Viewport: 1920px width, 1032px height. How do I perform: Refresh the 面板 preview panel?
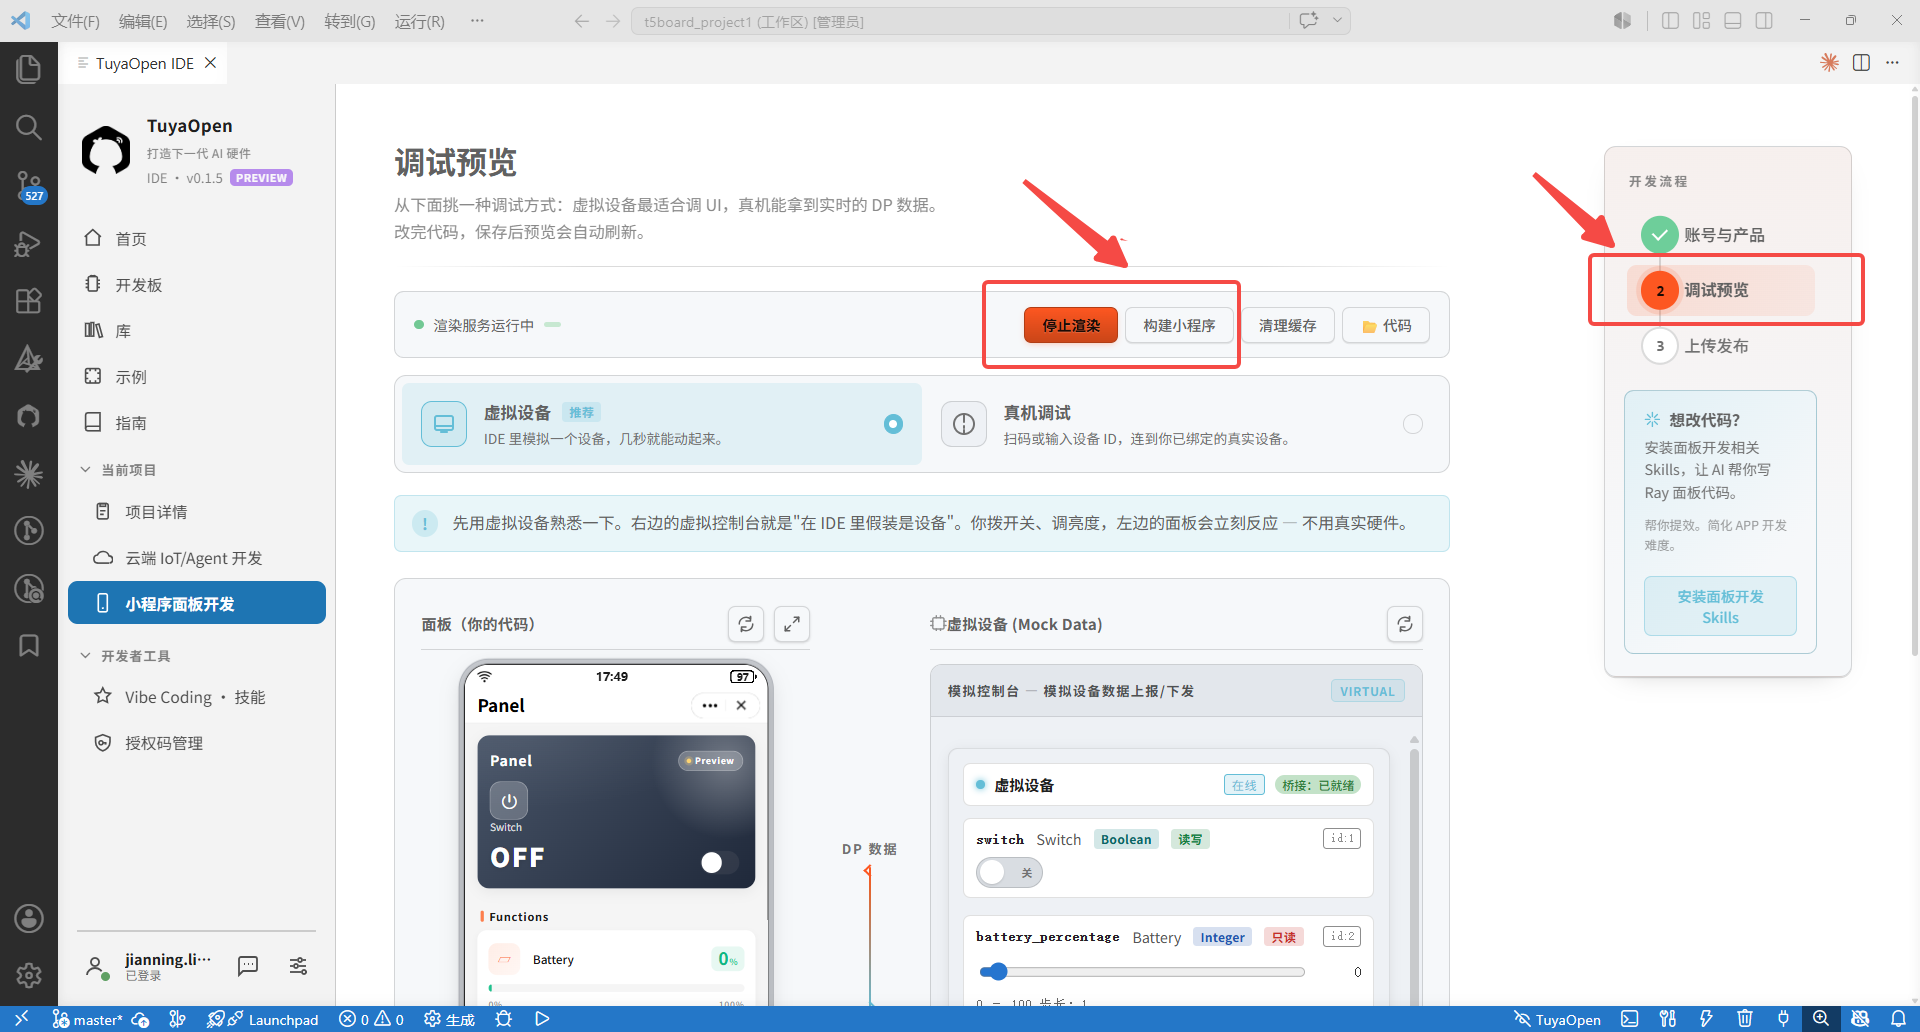pos(746,624)
